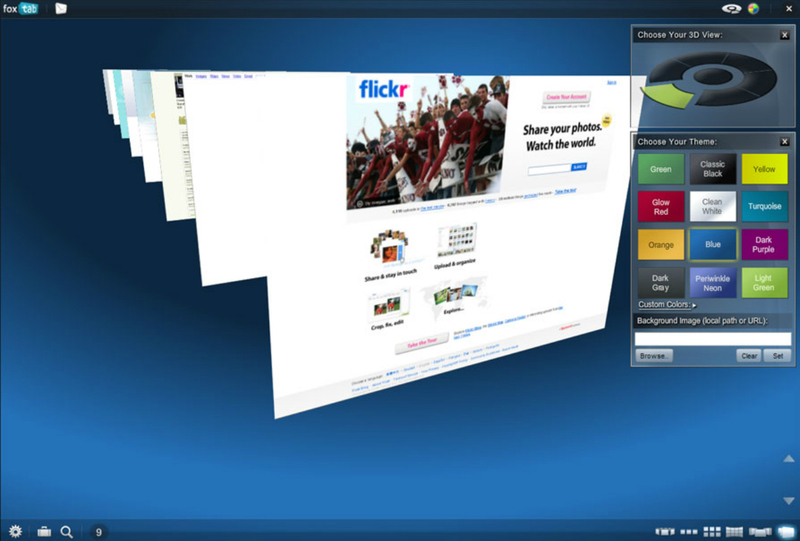Apply the Clean White theme

tap(713, 207)
